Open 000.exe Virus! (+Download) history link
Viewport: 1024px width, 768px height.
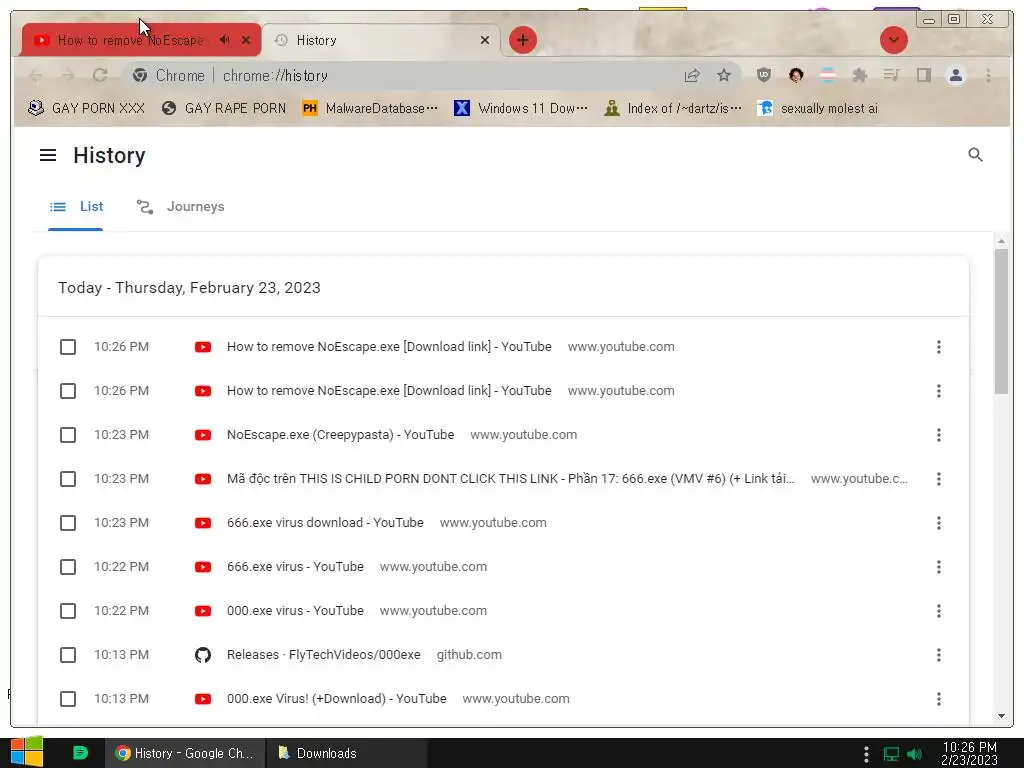[x=336, y=699]
